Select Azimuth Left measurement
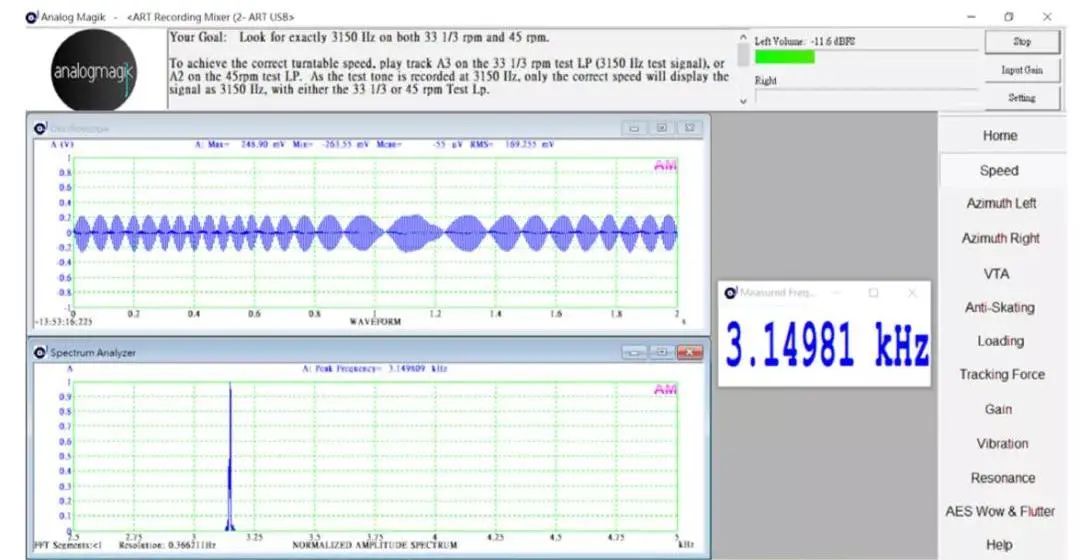 [x=1001, y=204]
